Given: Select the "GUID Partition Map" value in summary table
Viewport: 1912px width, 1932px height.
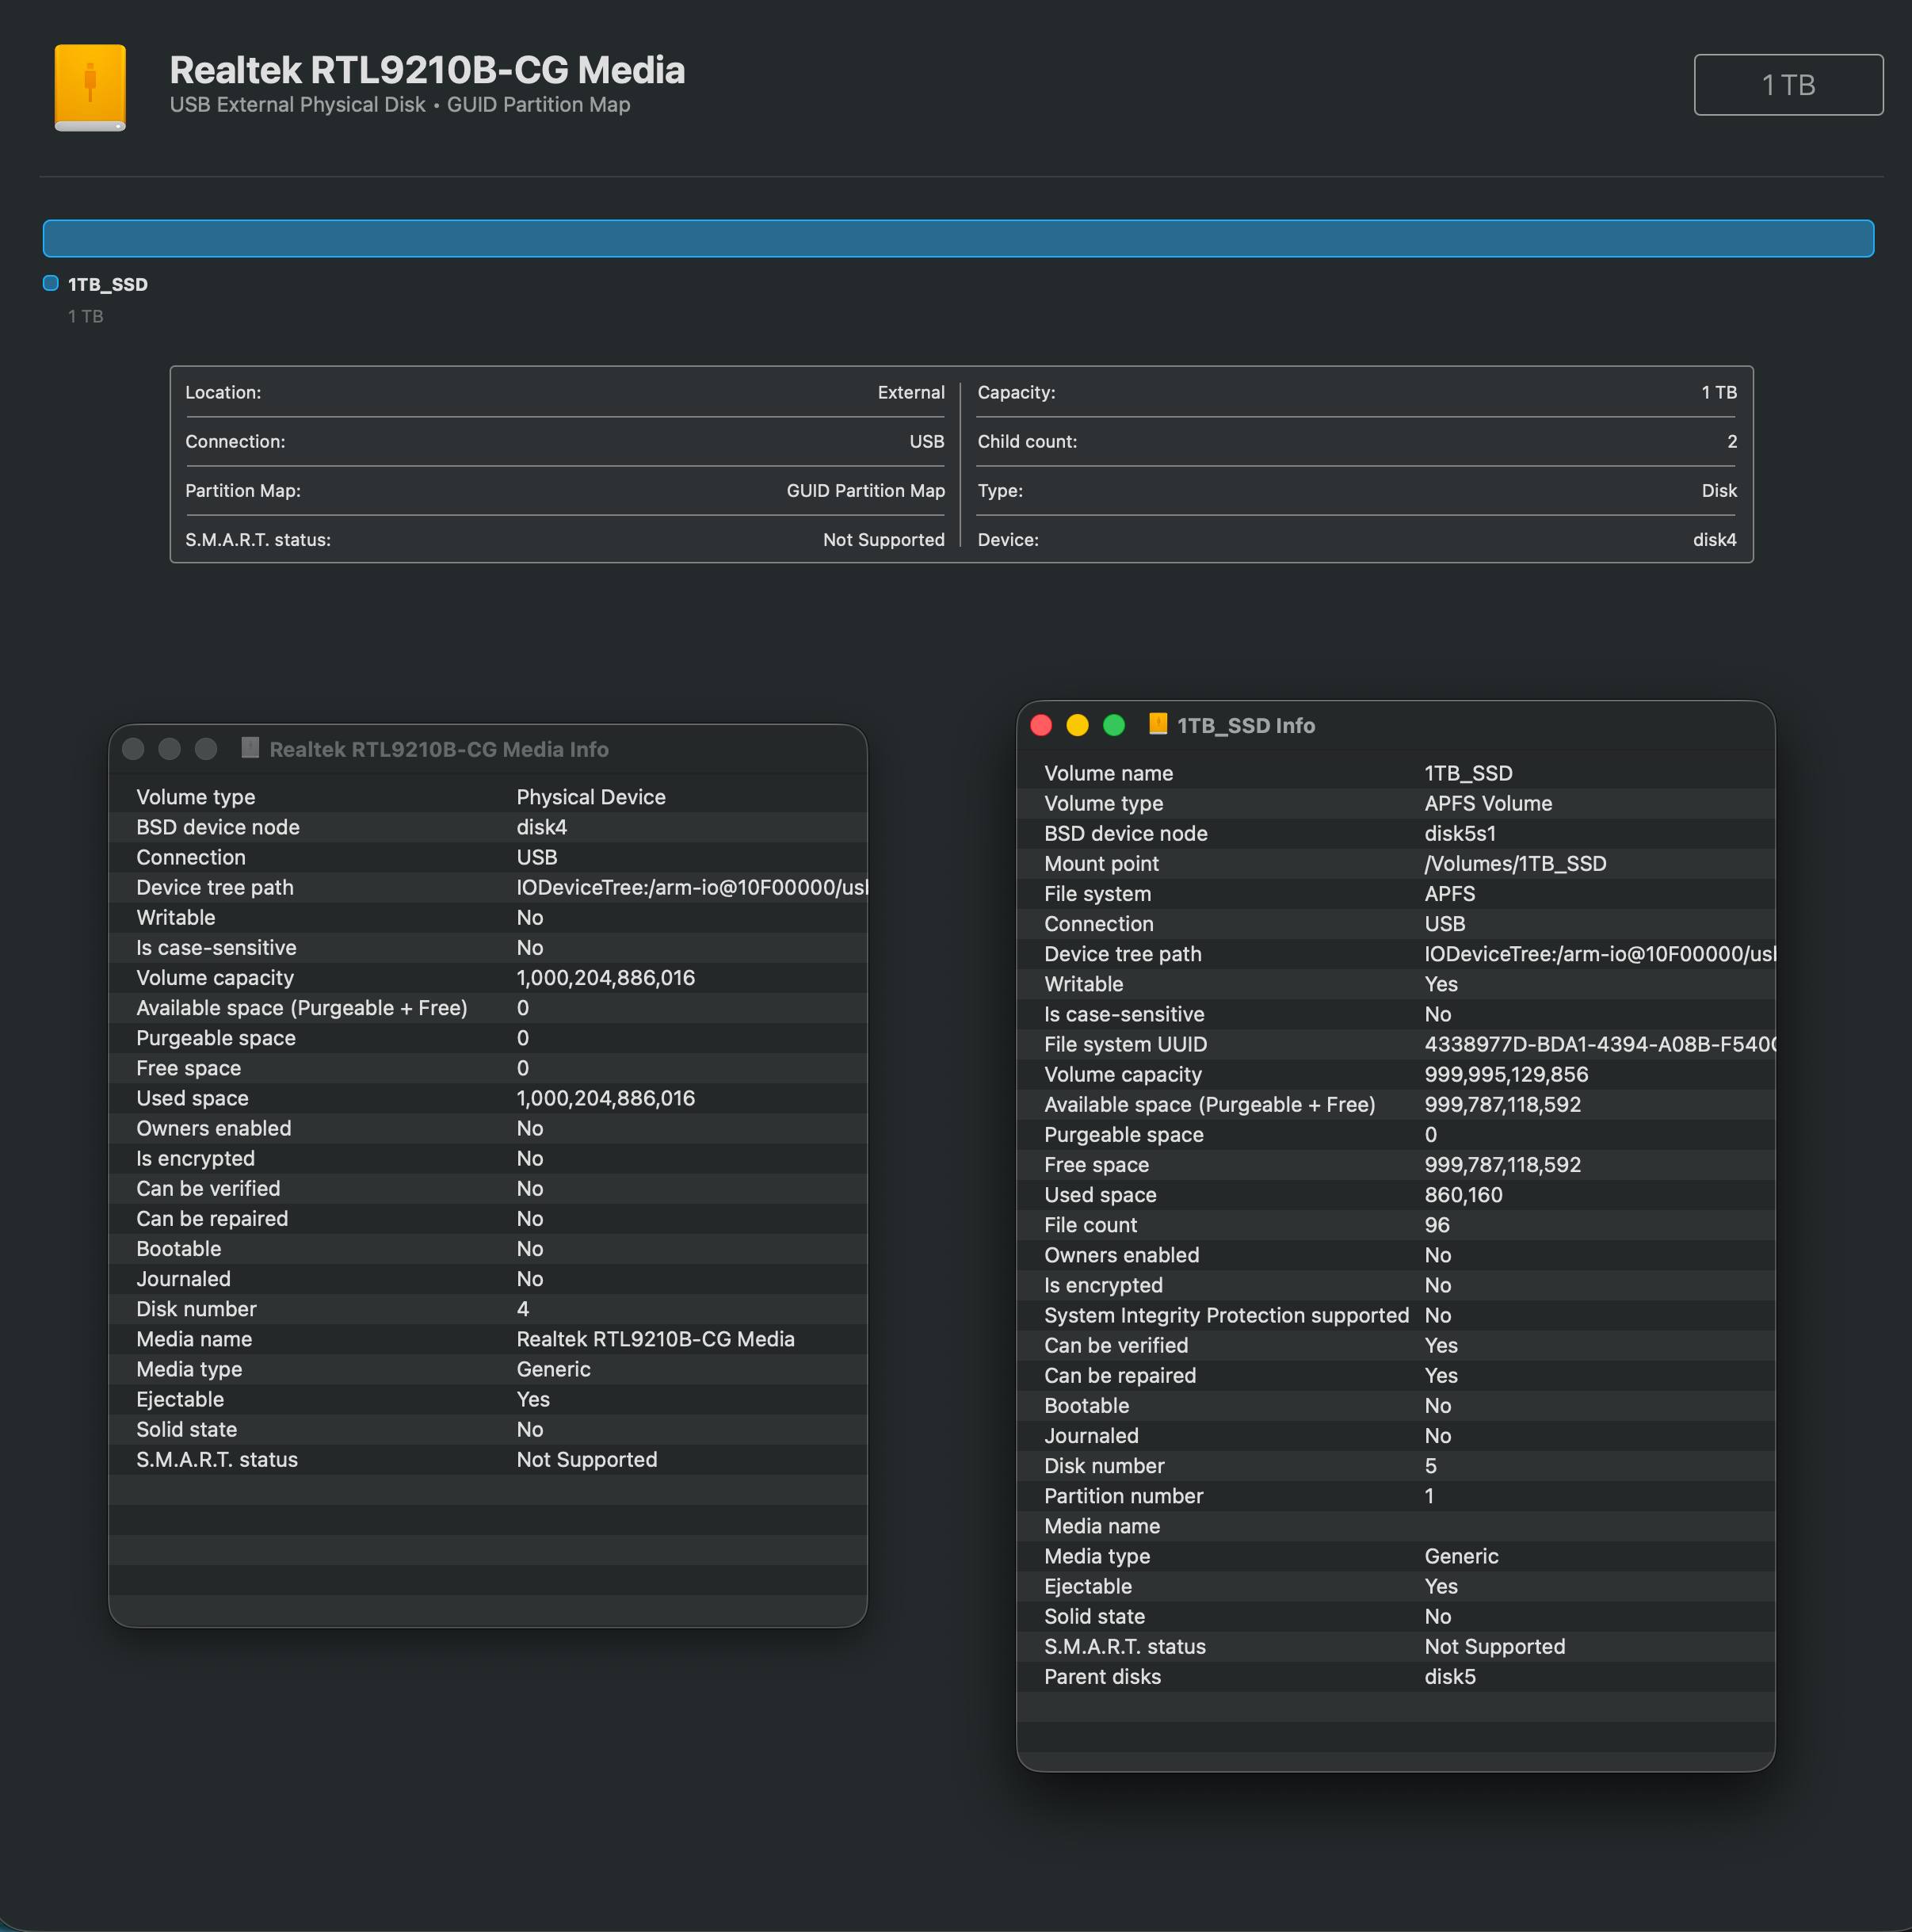Looking at the screenshot, I should click(x=865, y=490).
